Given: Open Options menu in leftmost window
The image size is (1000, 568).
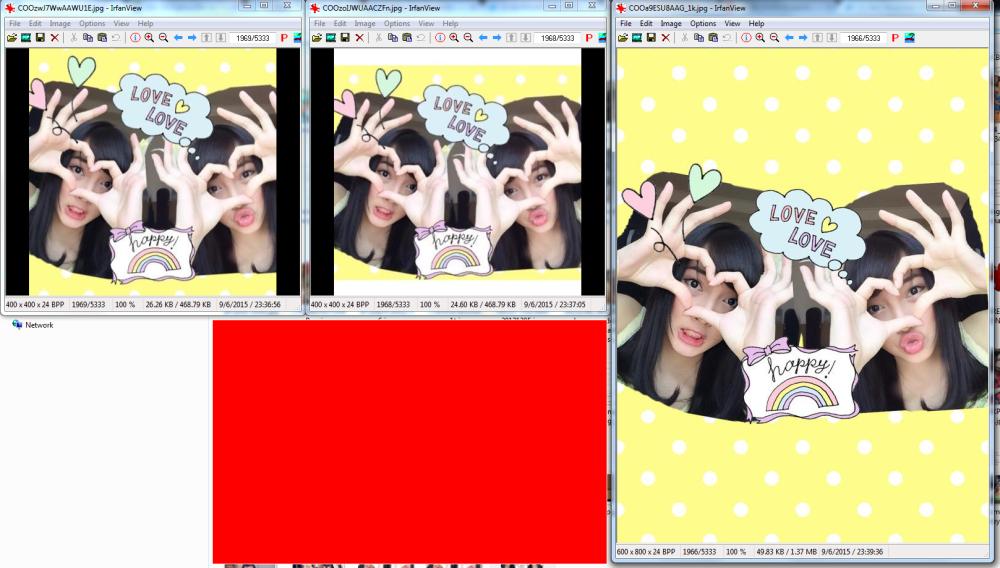Looking at the screenshot, I should click(92, 23).
